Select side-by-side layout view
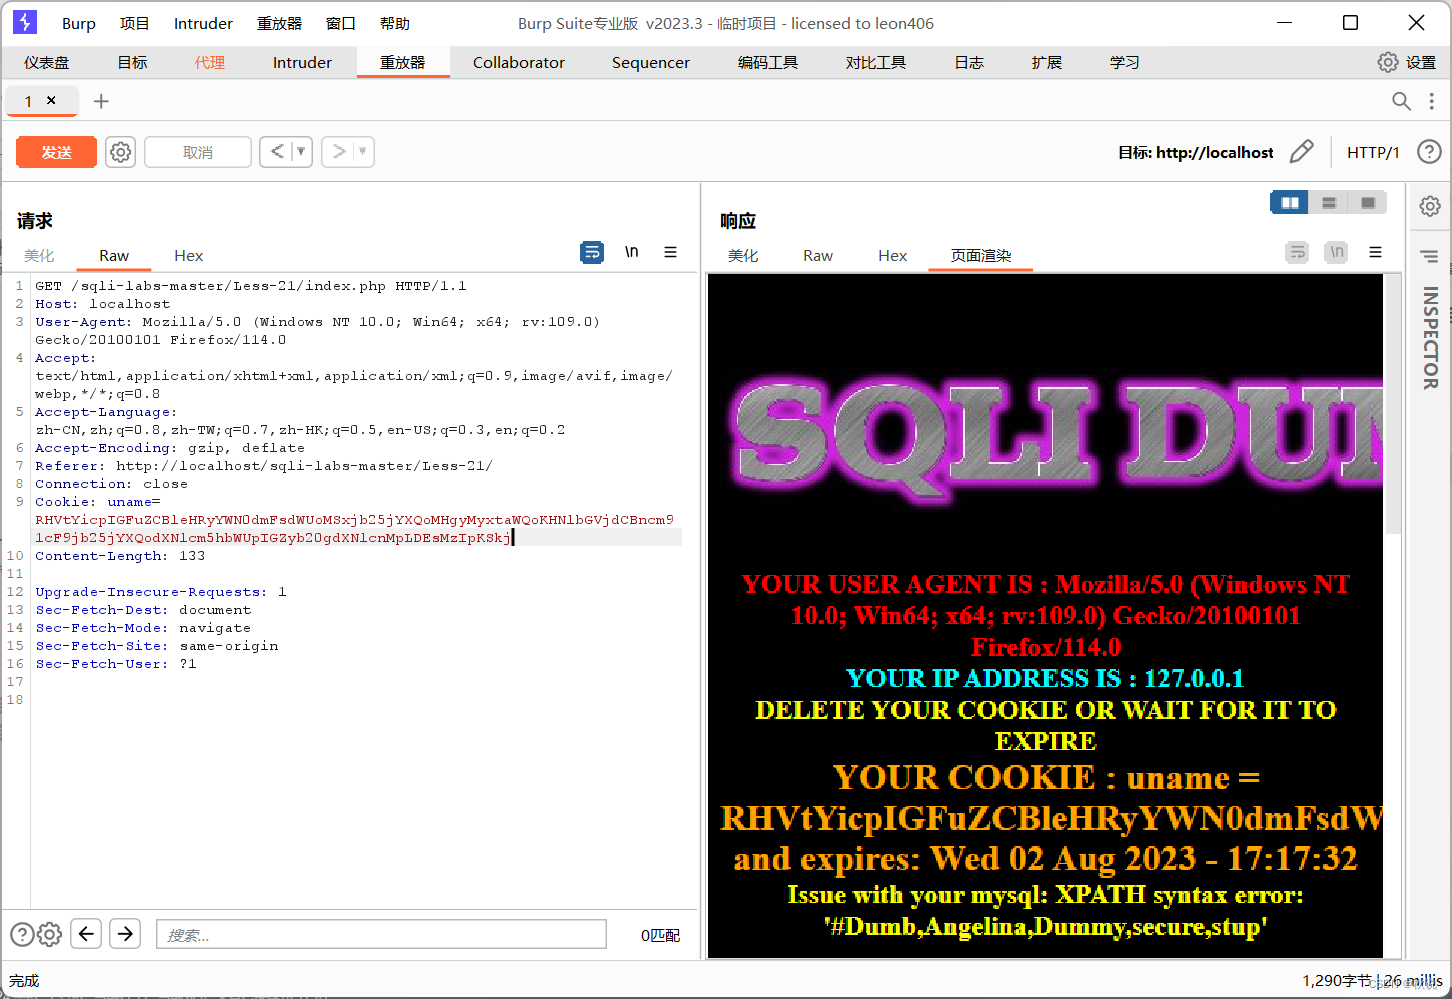 click(x=1290, y=203)
